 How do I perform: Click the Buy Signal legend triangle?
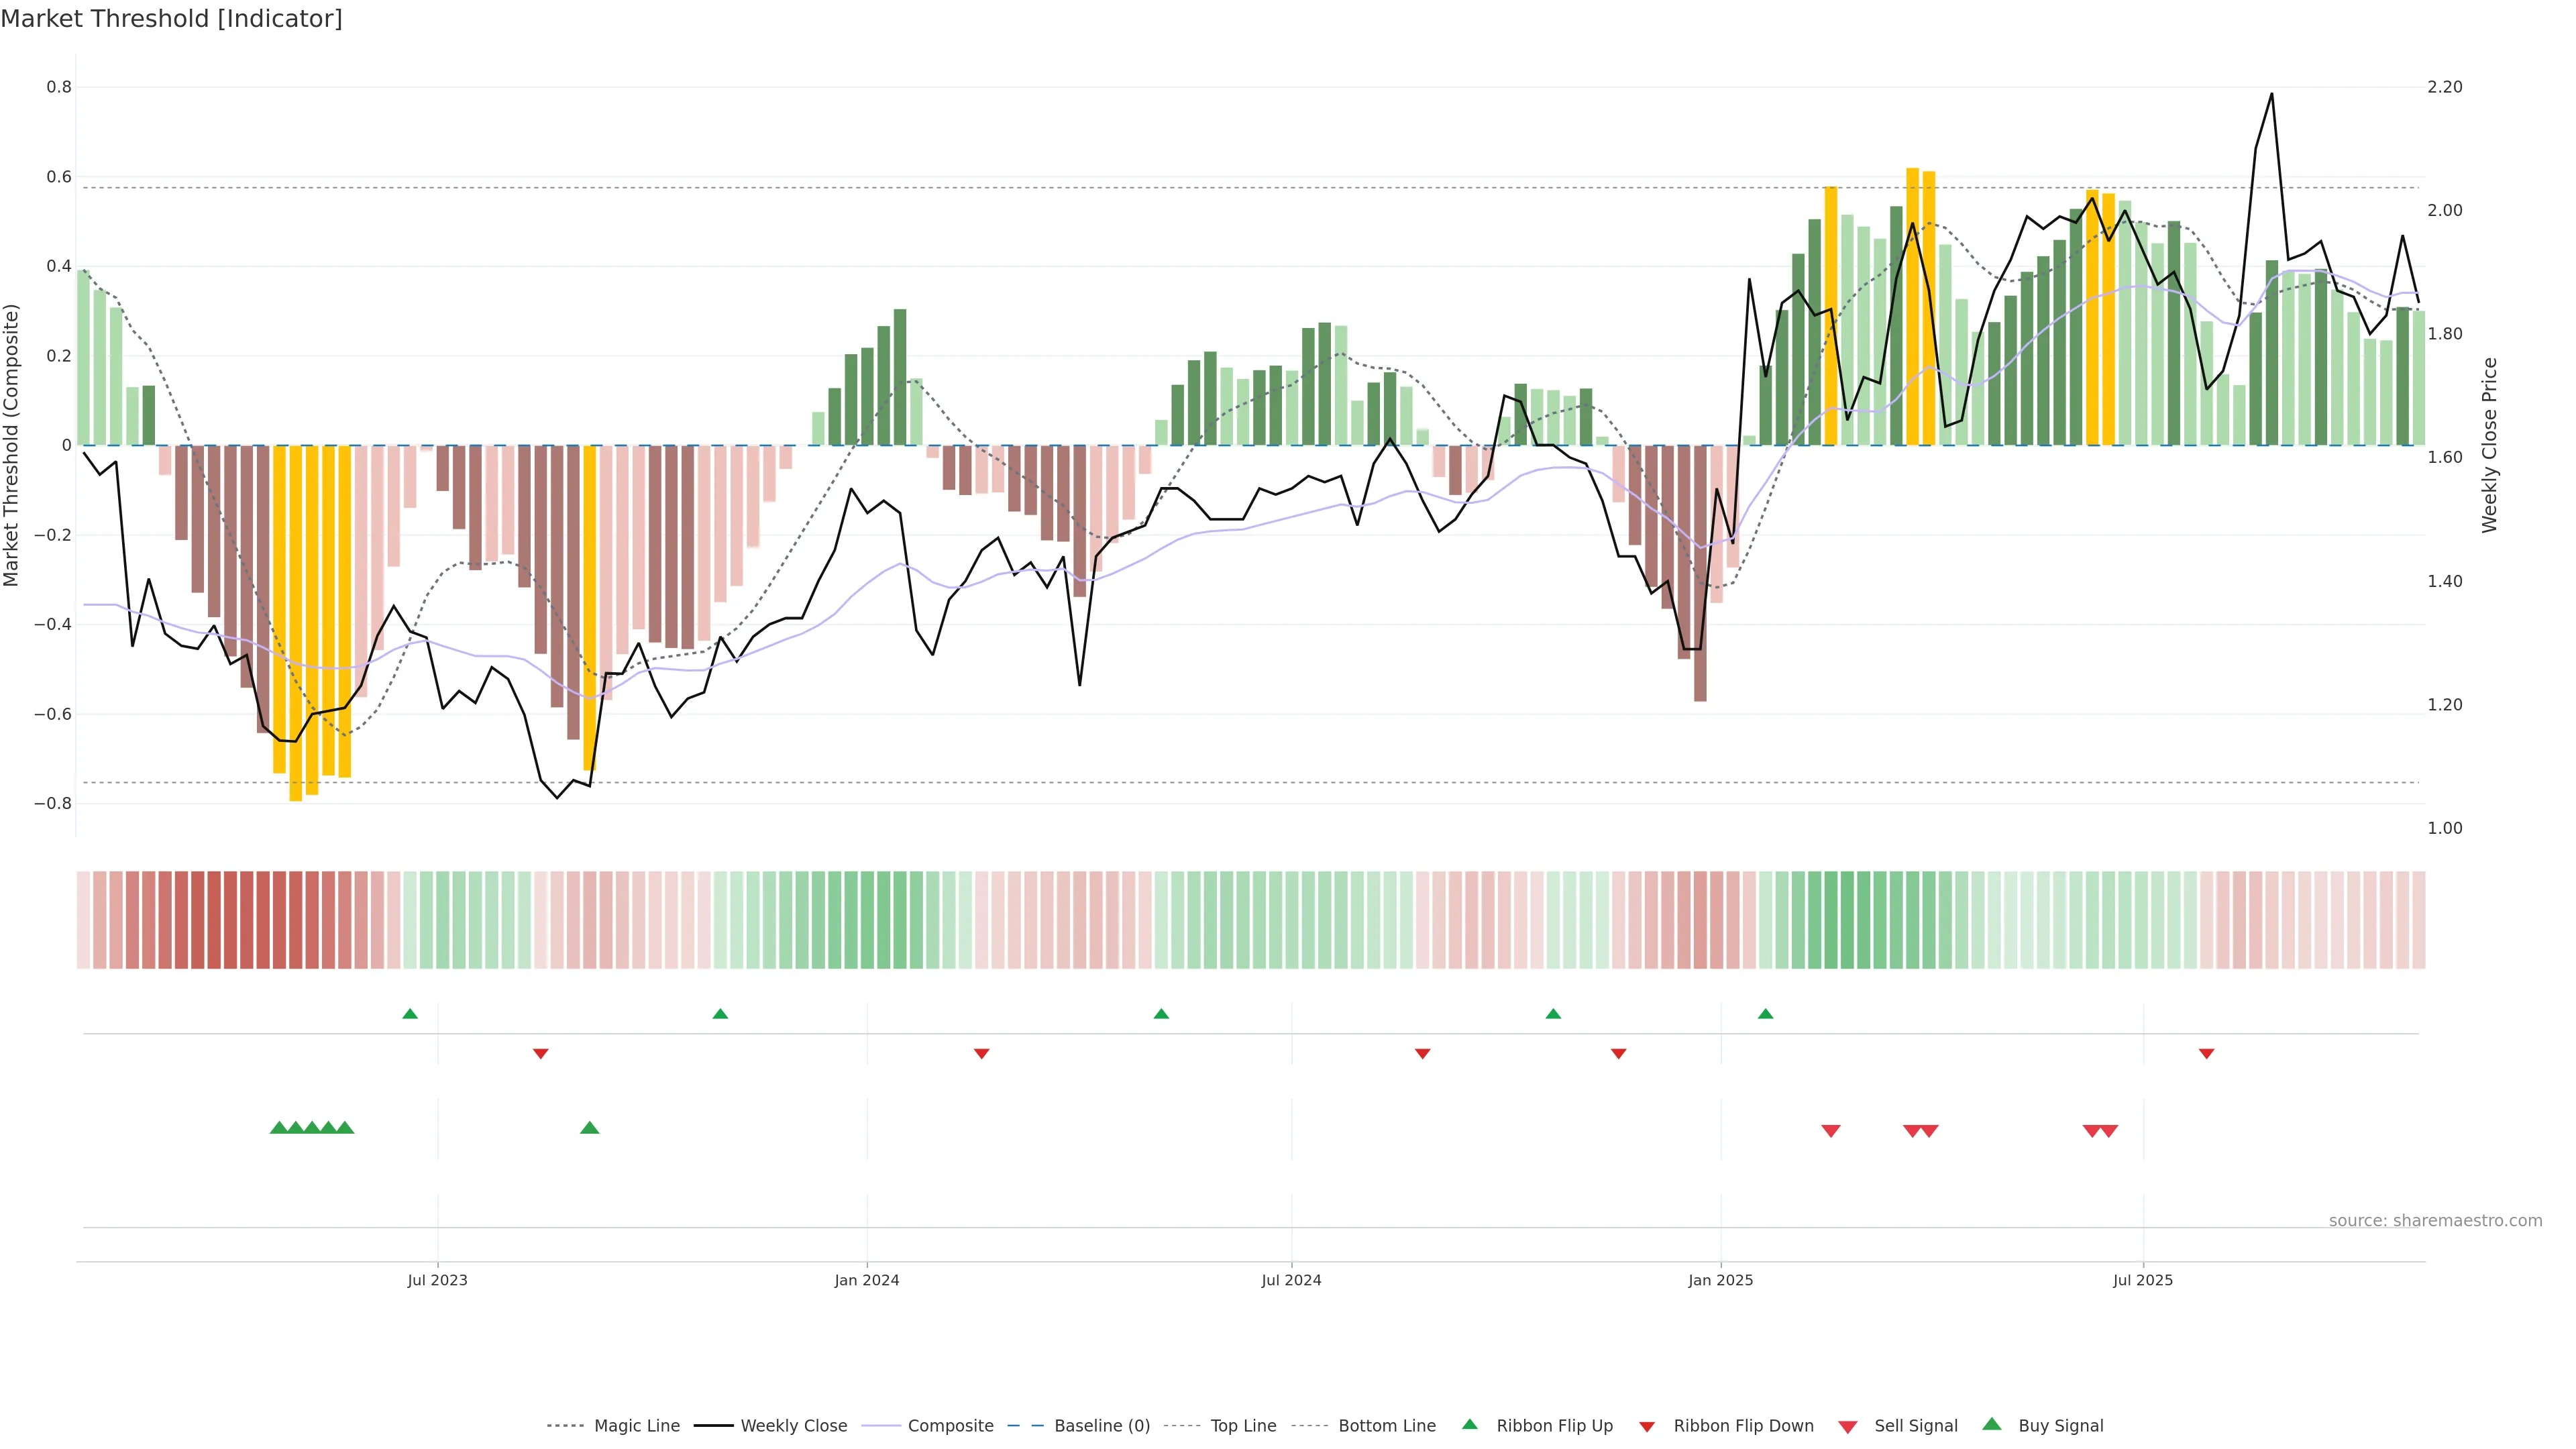pyautogui.click(x=1992, y=1425)
